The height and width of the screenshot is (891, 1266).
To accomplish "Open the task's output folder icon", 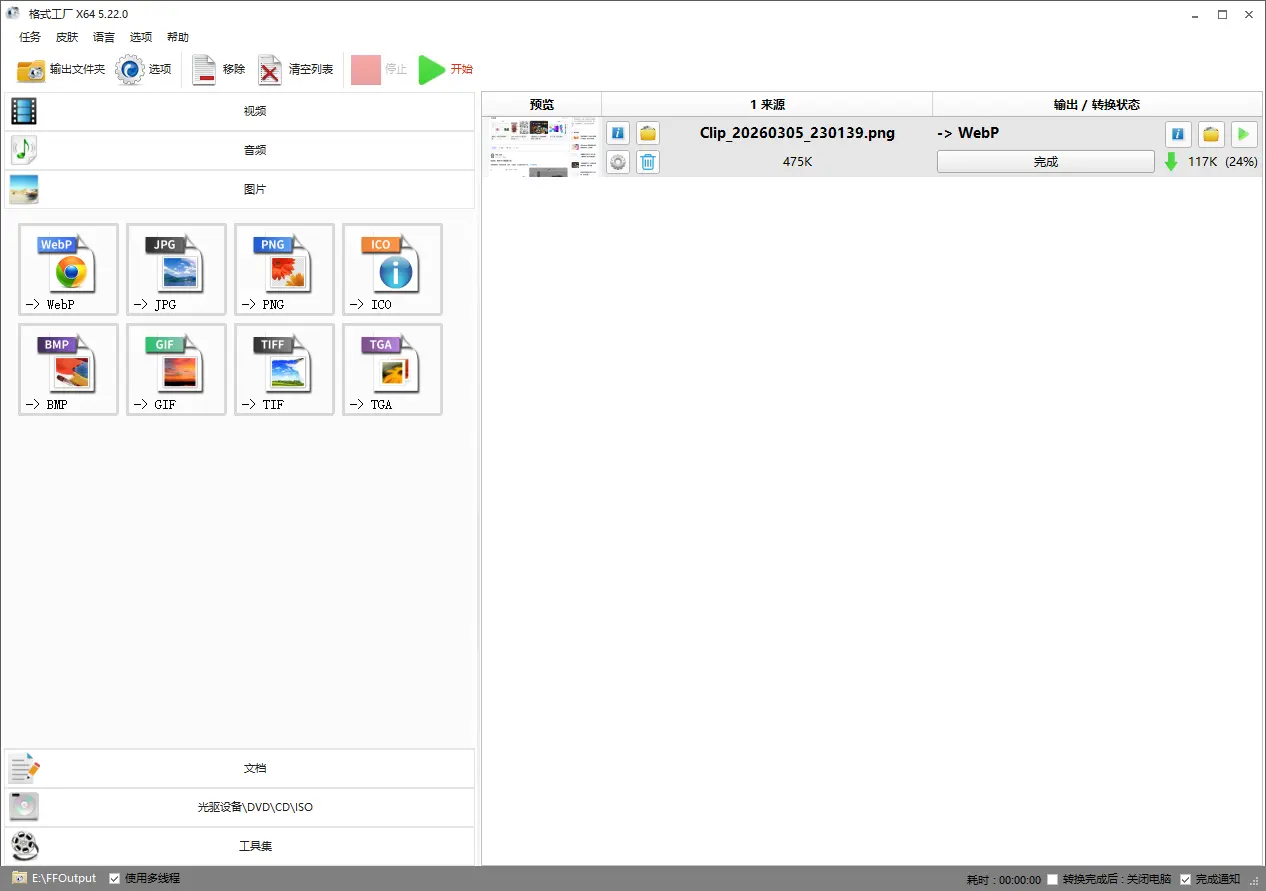I will pos(647,132).
